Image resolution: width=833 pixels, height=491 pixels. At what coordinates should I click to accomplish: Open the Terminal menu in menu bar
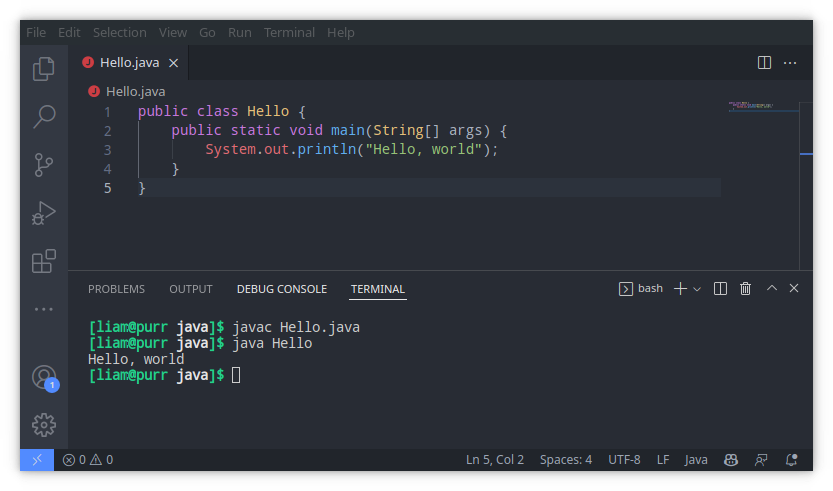point(289,32)
